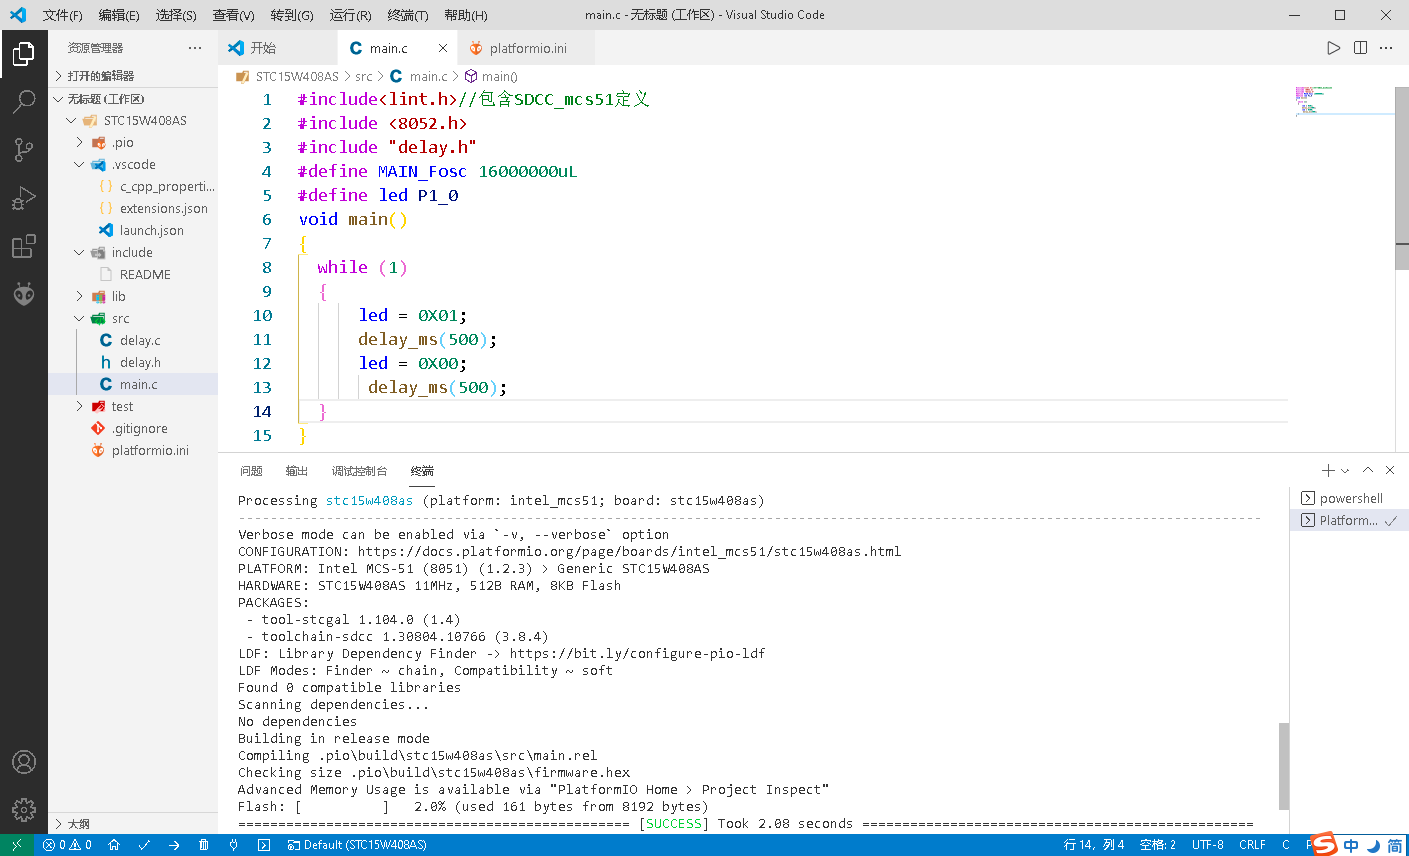Create a new terminal with plus icon
Viewport: 1409px width, 856px height.
pos(1328,470)
